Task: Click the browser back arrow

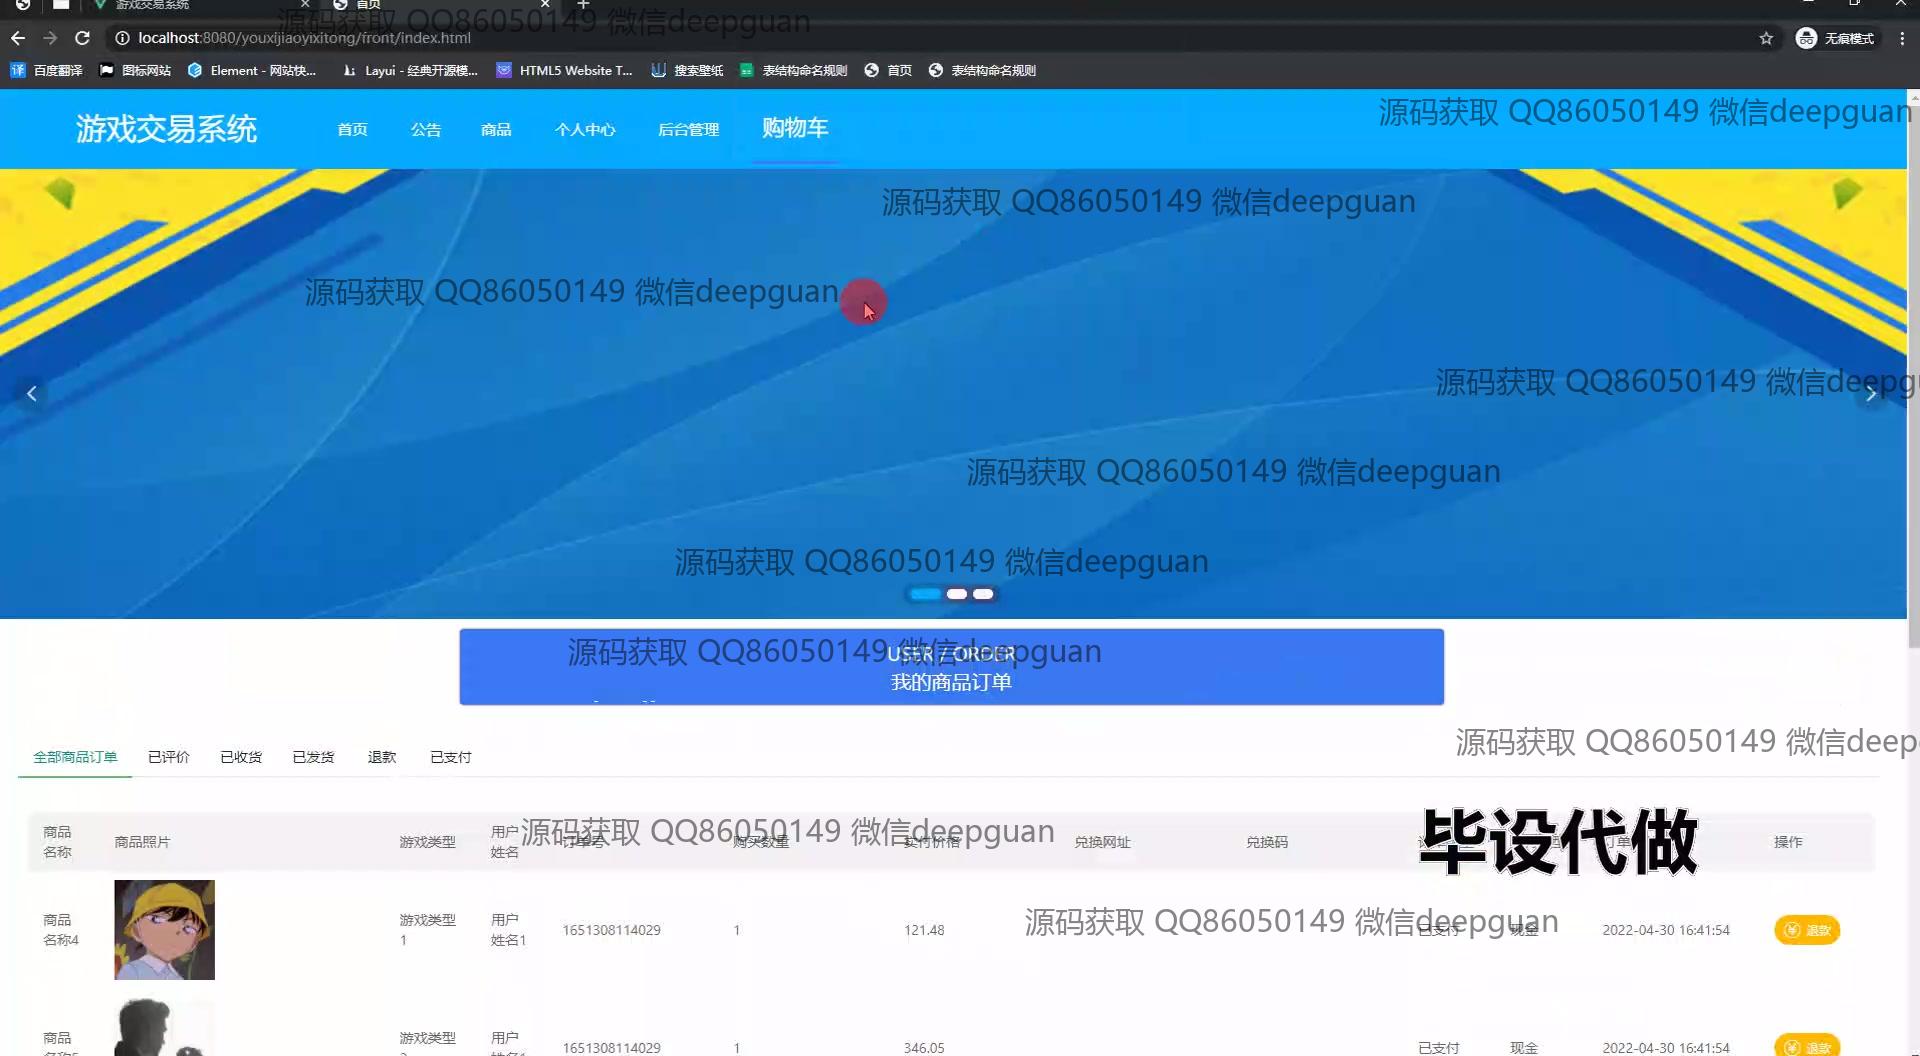Action: click(x=18, y=38)
